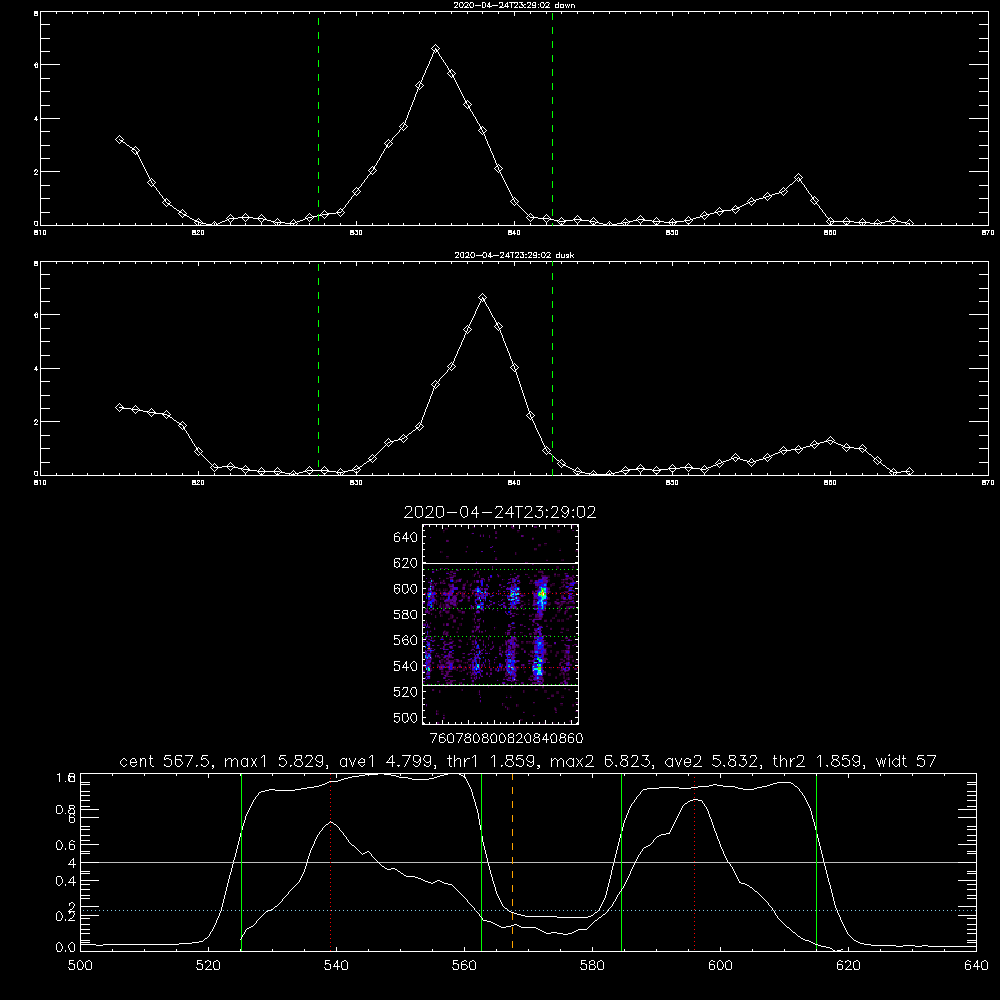The image size is (1000, 1000).
Task: Click the bottom plot x-axis label 520
Action: (209, 966)
